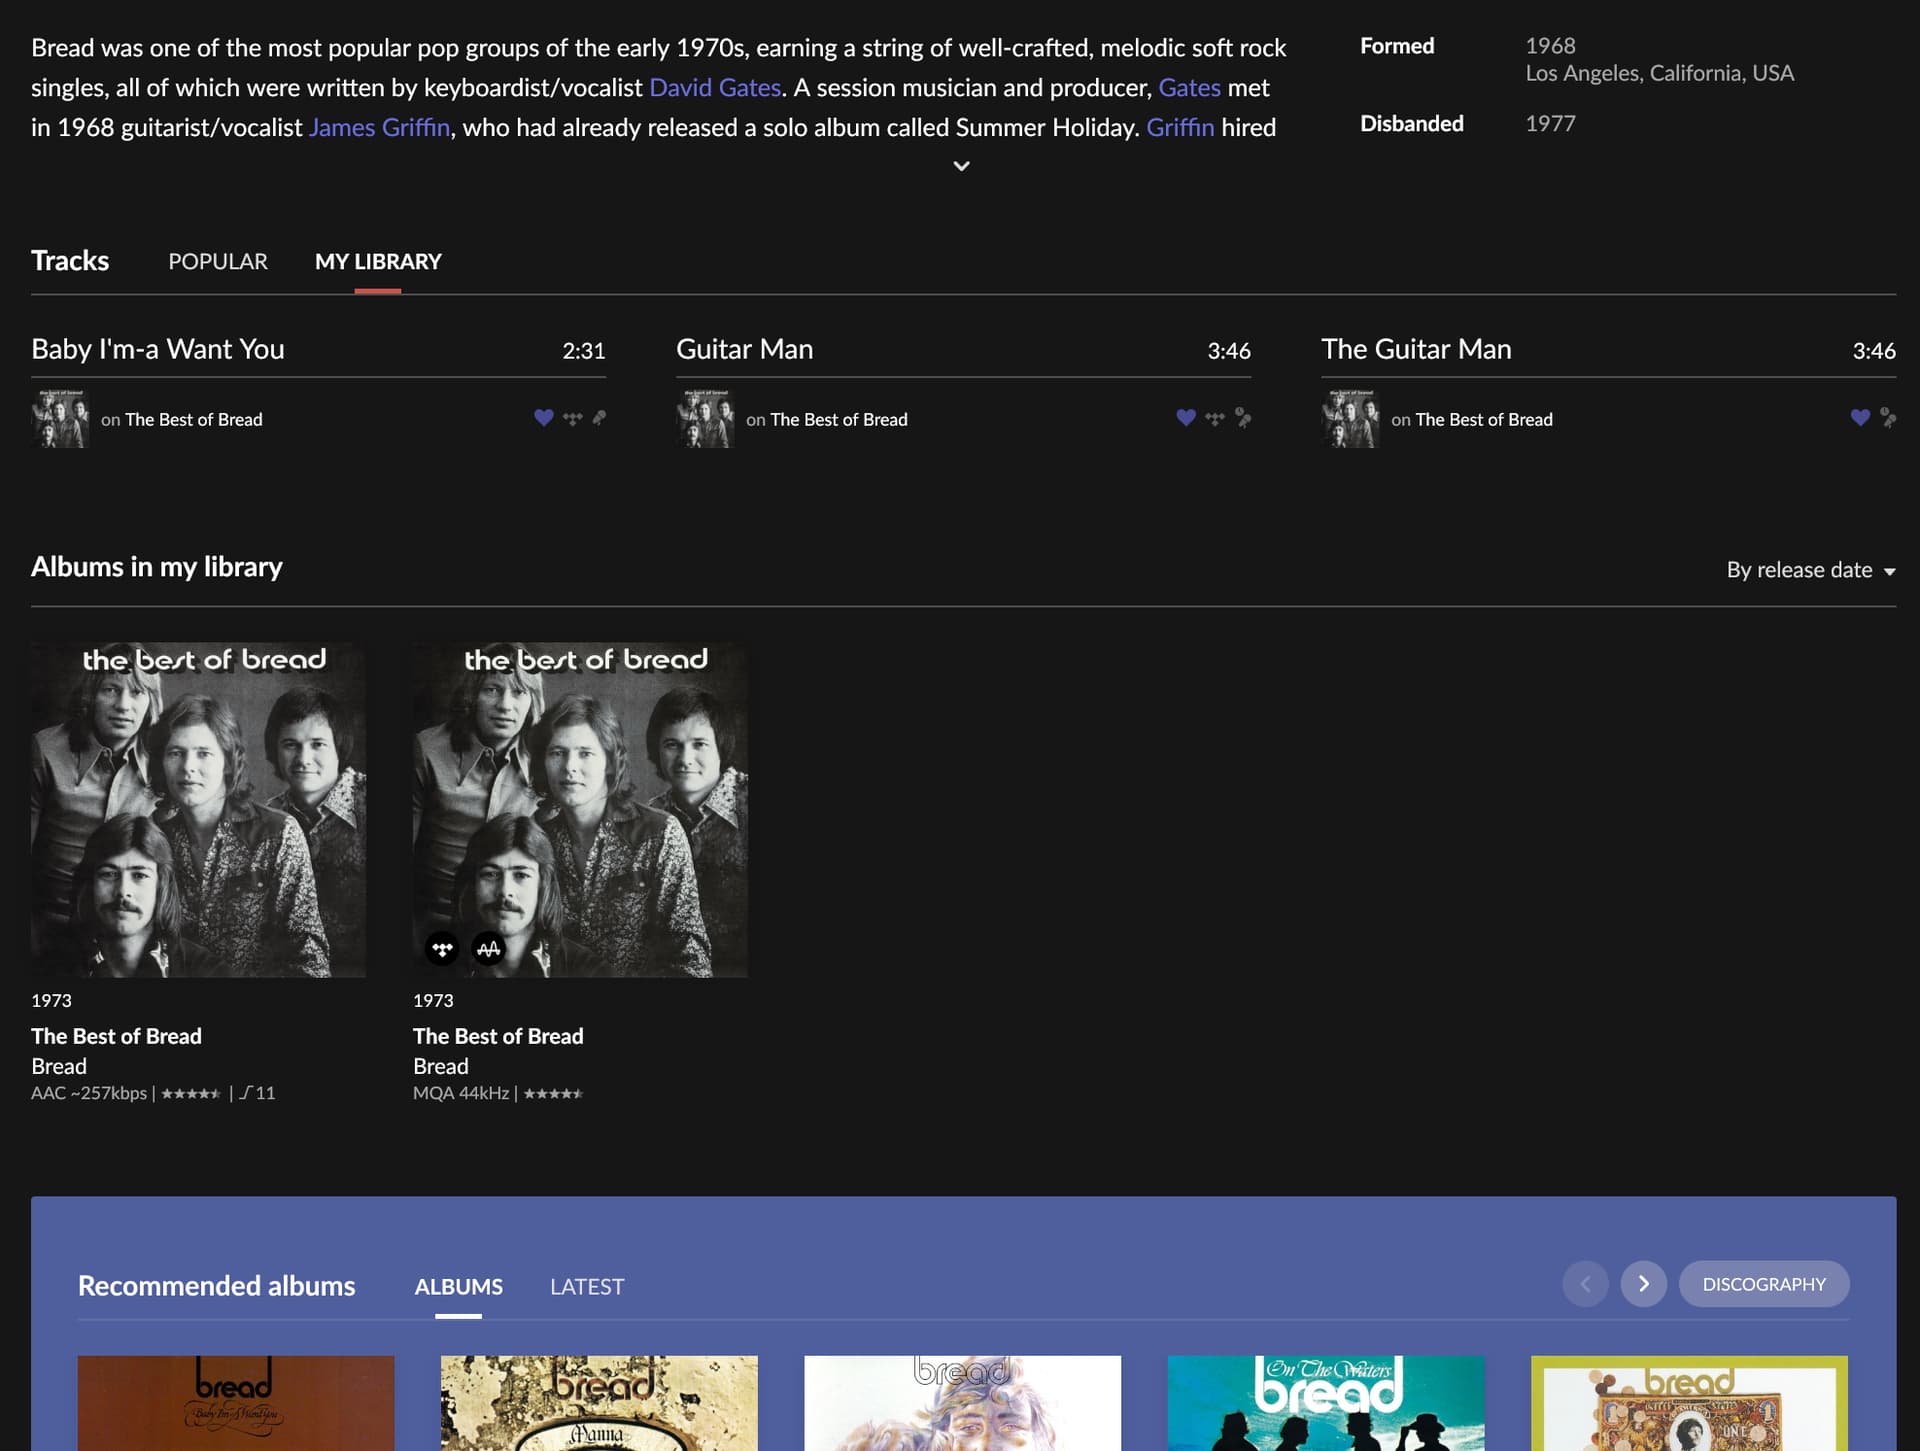Go to previous page of recommended albums
This screenshot has height=1451, width=1920.
click(1585, 1284)
